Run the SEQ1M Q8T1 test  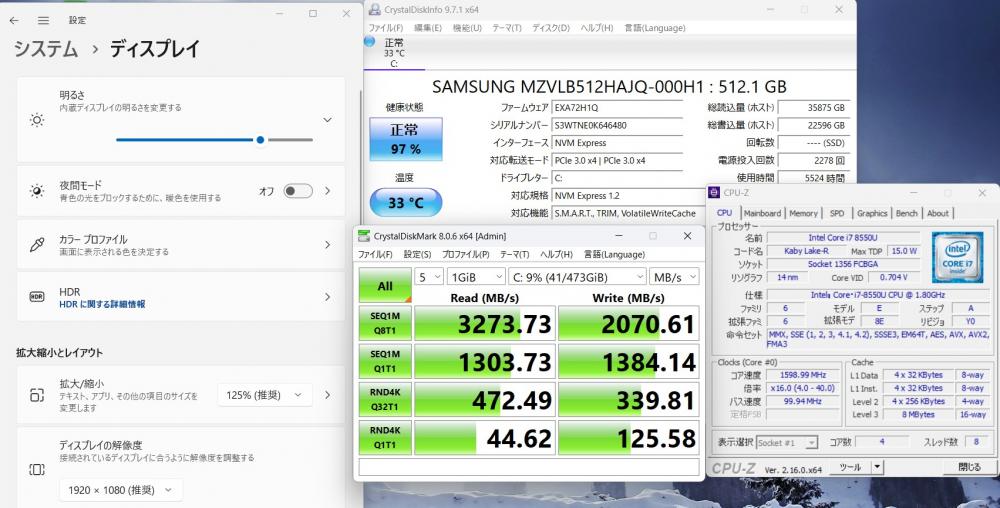385,324
